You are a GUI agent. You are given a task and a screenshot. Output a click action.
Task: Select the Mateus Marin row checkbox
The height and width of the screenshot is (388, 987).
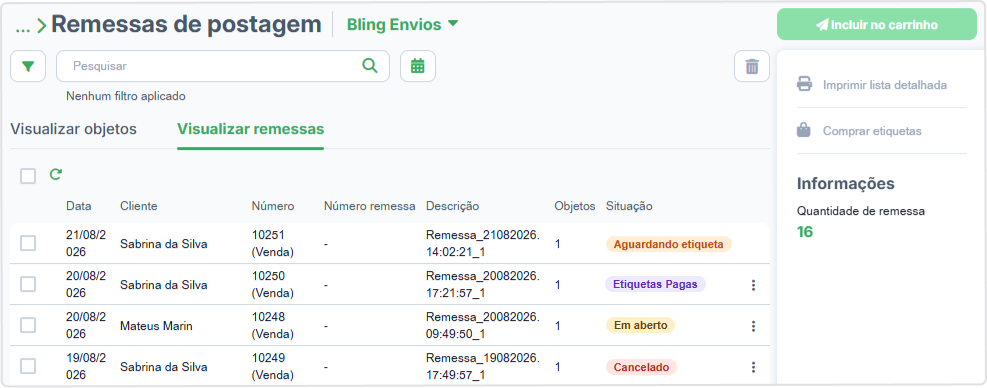point(28,326)
